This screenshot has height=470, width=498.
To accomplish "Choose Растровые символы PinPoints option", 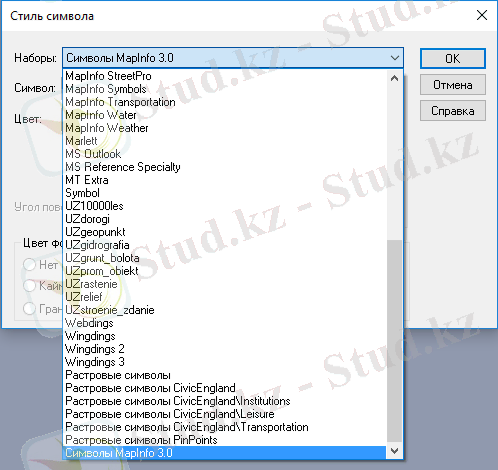I will (x=225, y=440).
